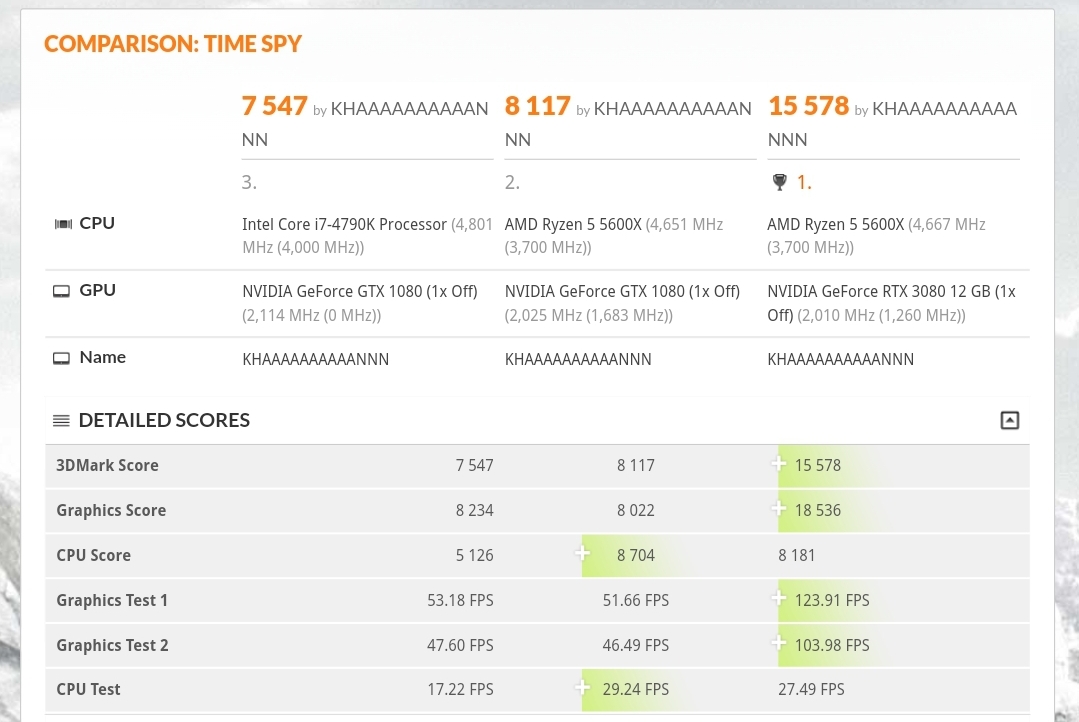
Task: Click the Name row monitor icon
Action: 61,359
